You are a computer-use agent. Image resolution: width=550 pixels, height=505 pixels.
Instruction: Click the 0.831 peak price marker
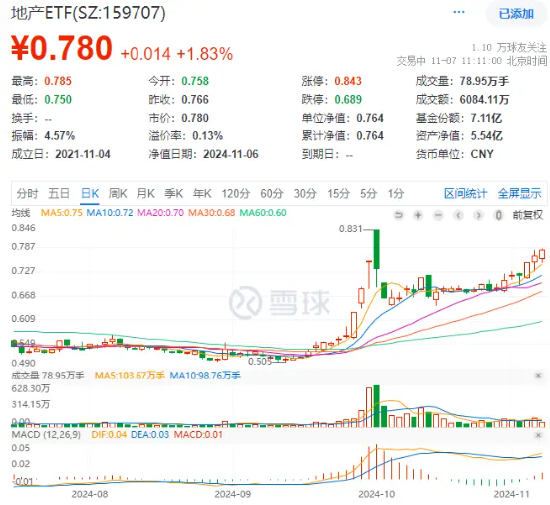350,229
